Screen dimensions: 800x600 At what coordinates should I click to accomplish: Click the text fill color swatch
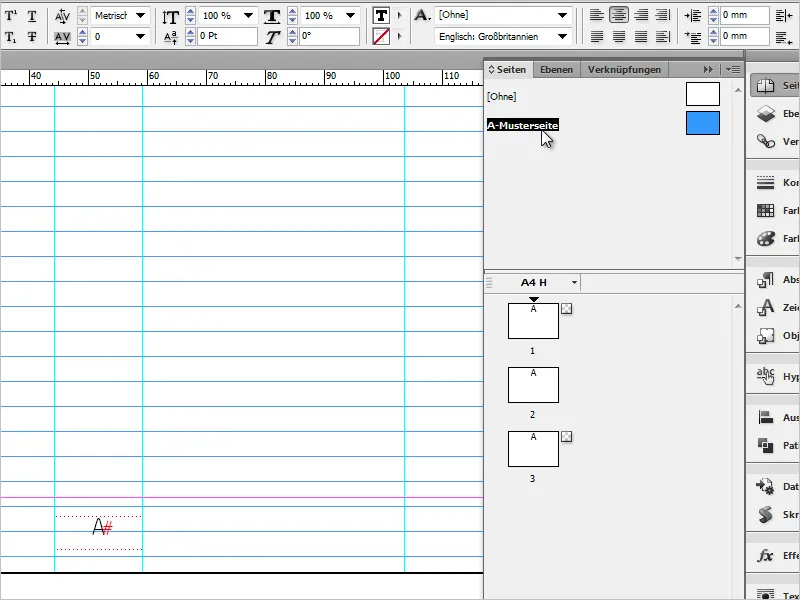click(381, 16)
